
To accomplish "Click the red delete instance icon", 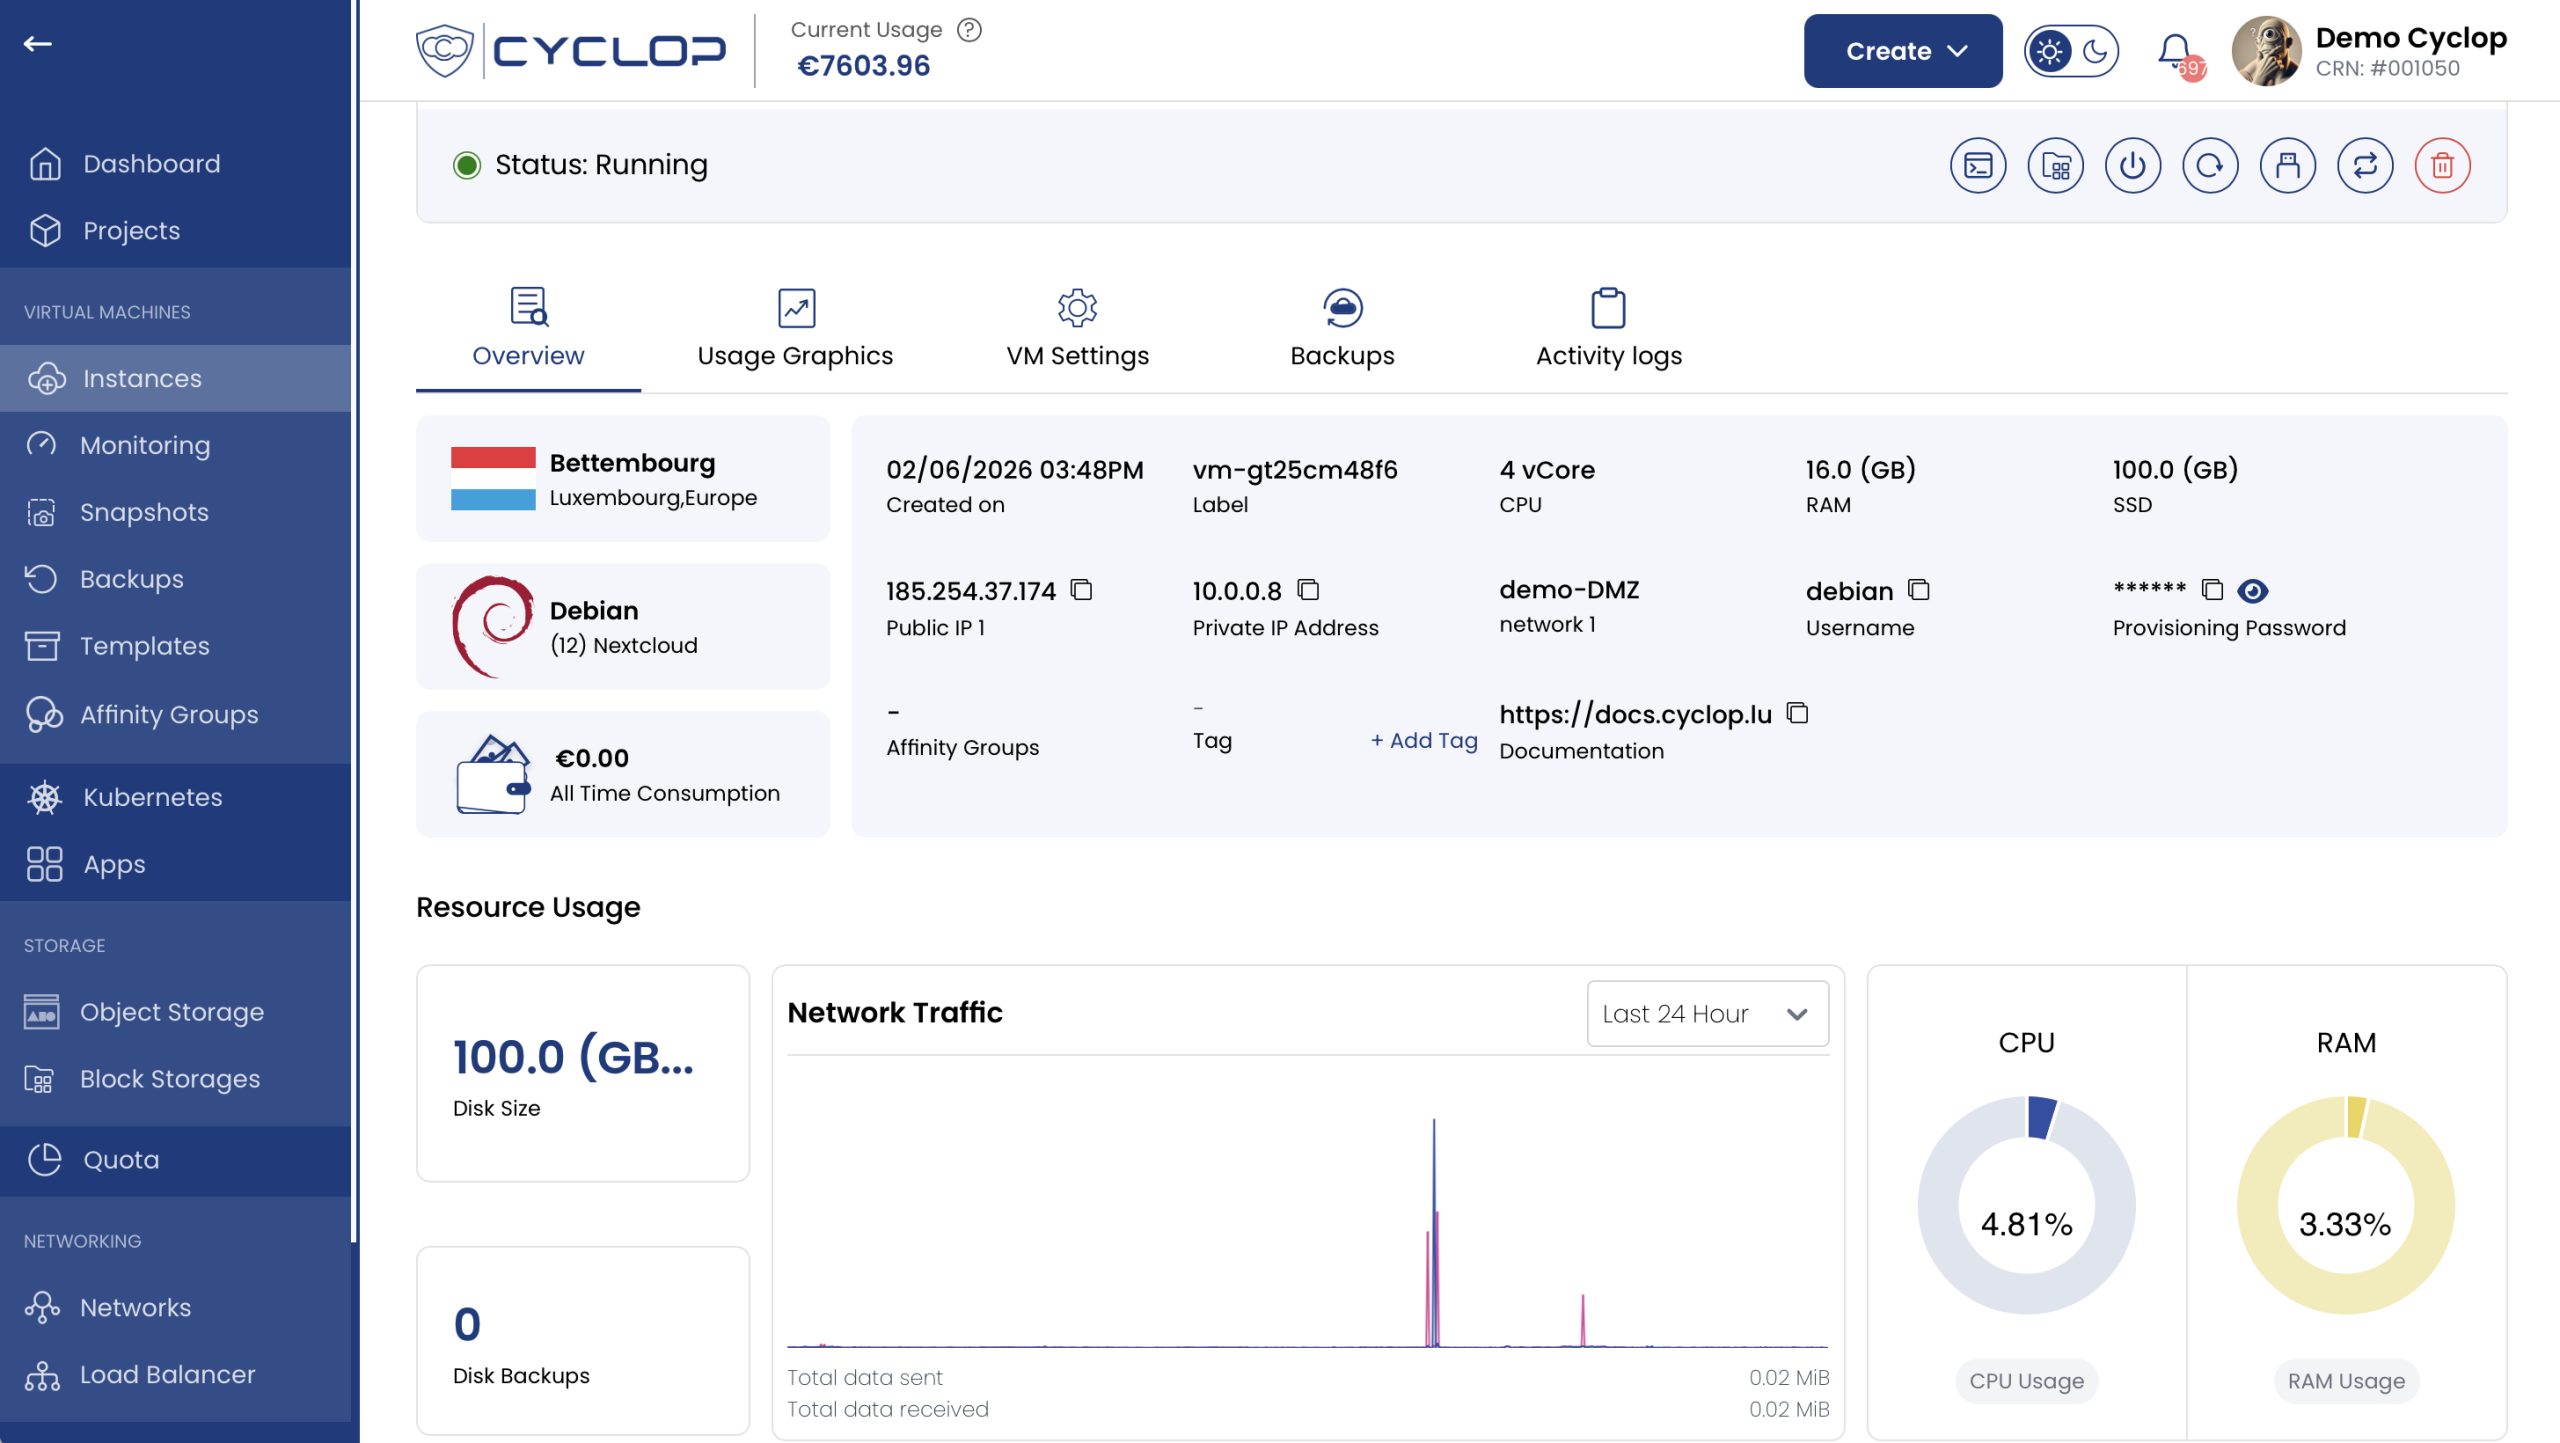I will click(2441, 165).
